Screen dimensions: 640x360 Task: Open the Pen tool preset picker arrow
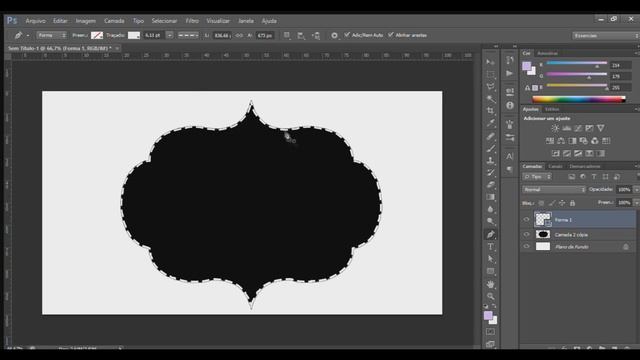coord(28,36)
